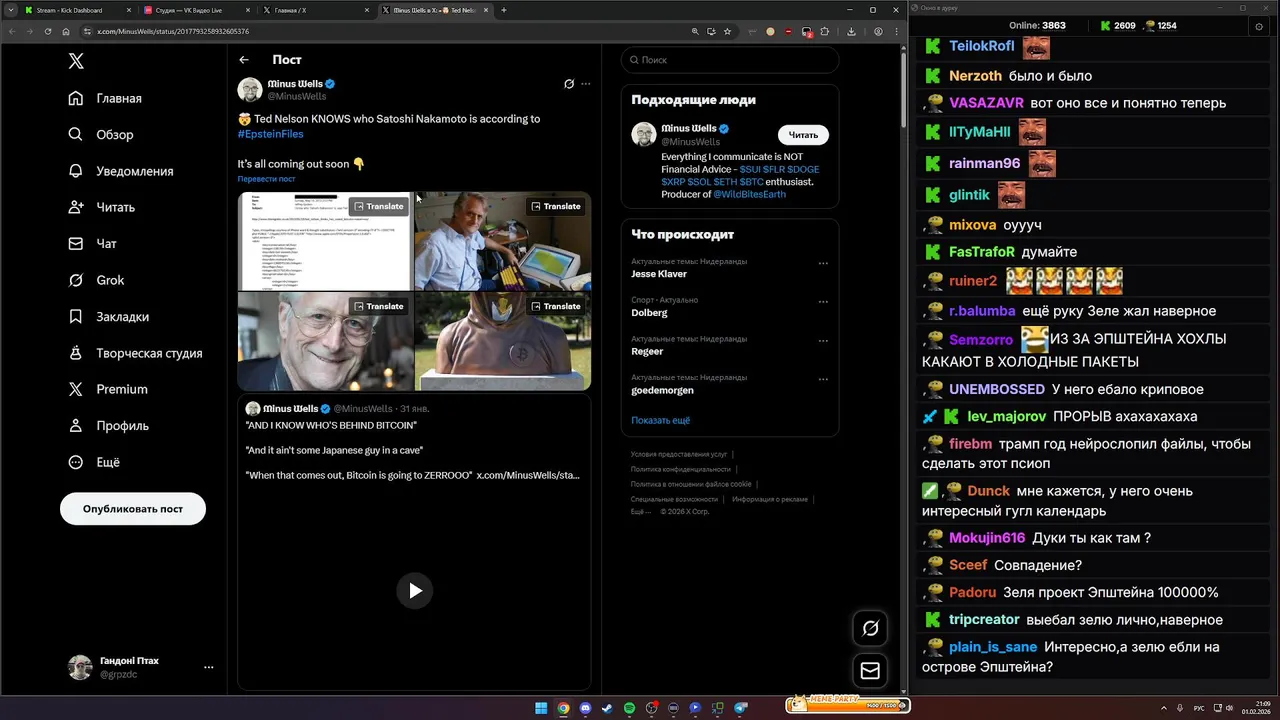Open the X logo home link

click(x=76, y=61)
